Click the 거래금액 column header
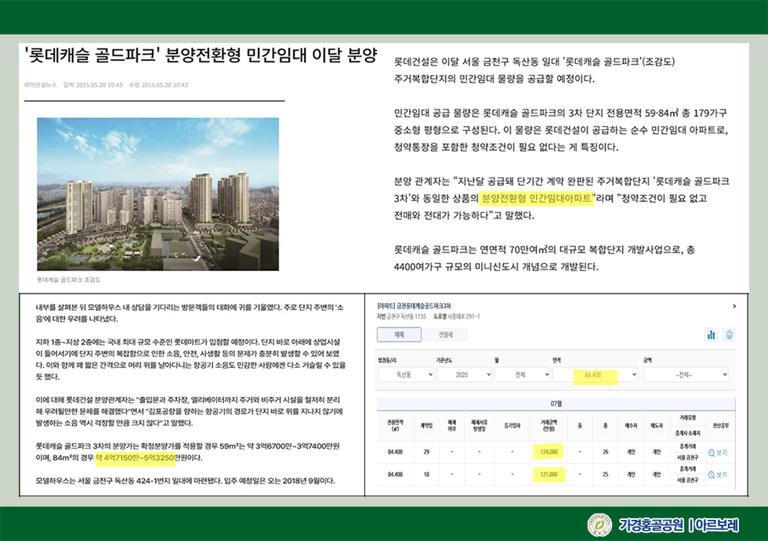 coord(549,425)
